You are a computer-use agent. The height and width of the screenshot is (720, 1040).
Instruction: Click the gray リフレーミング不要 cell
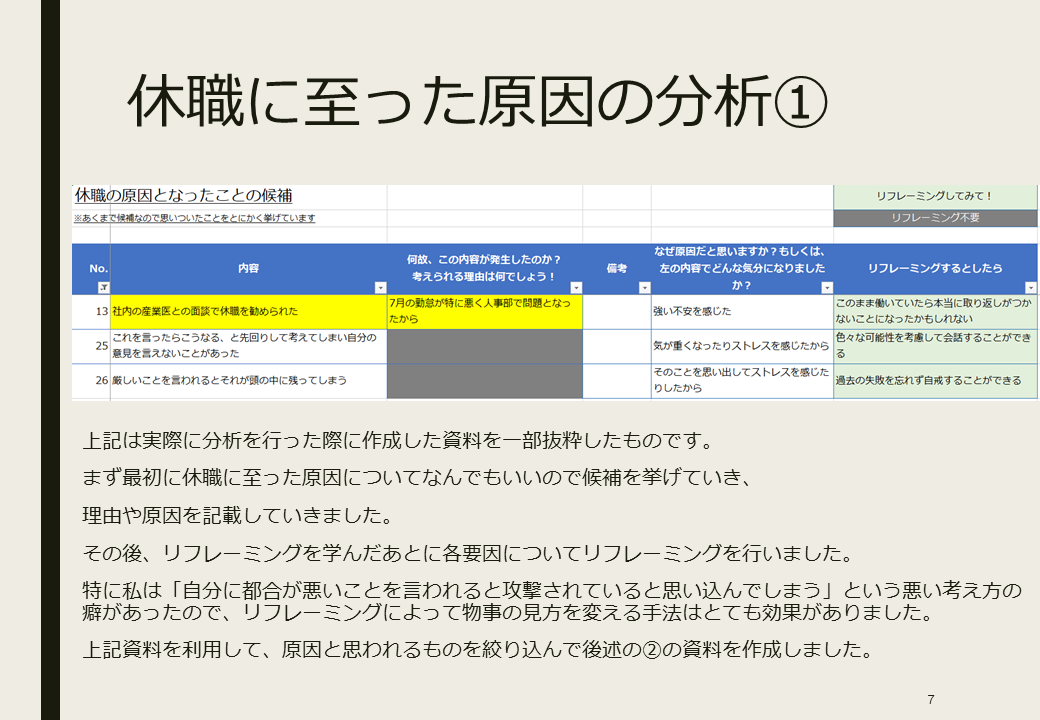pos(935,217)
